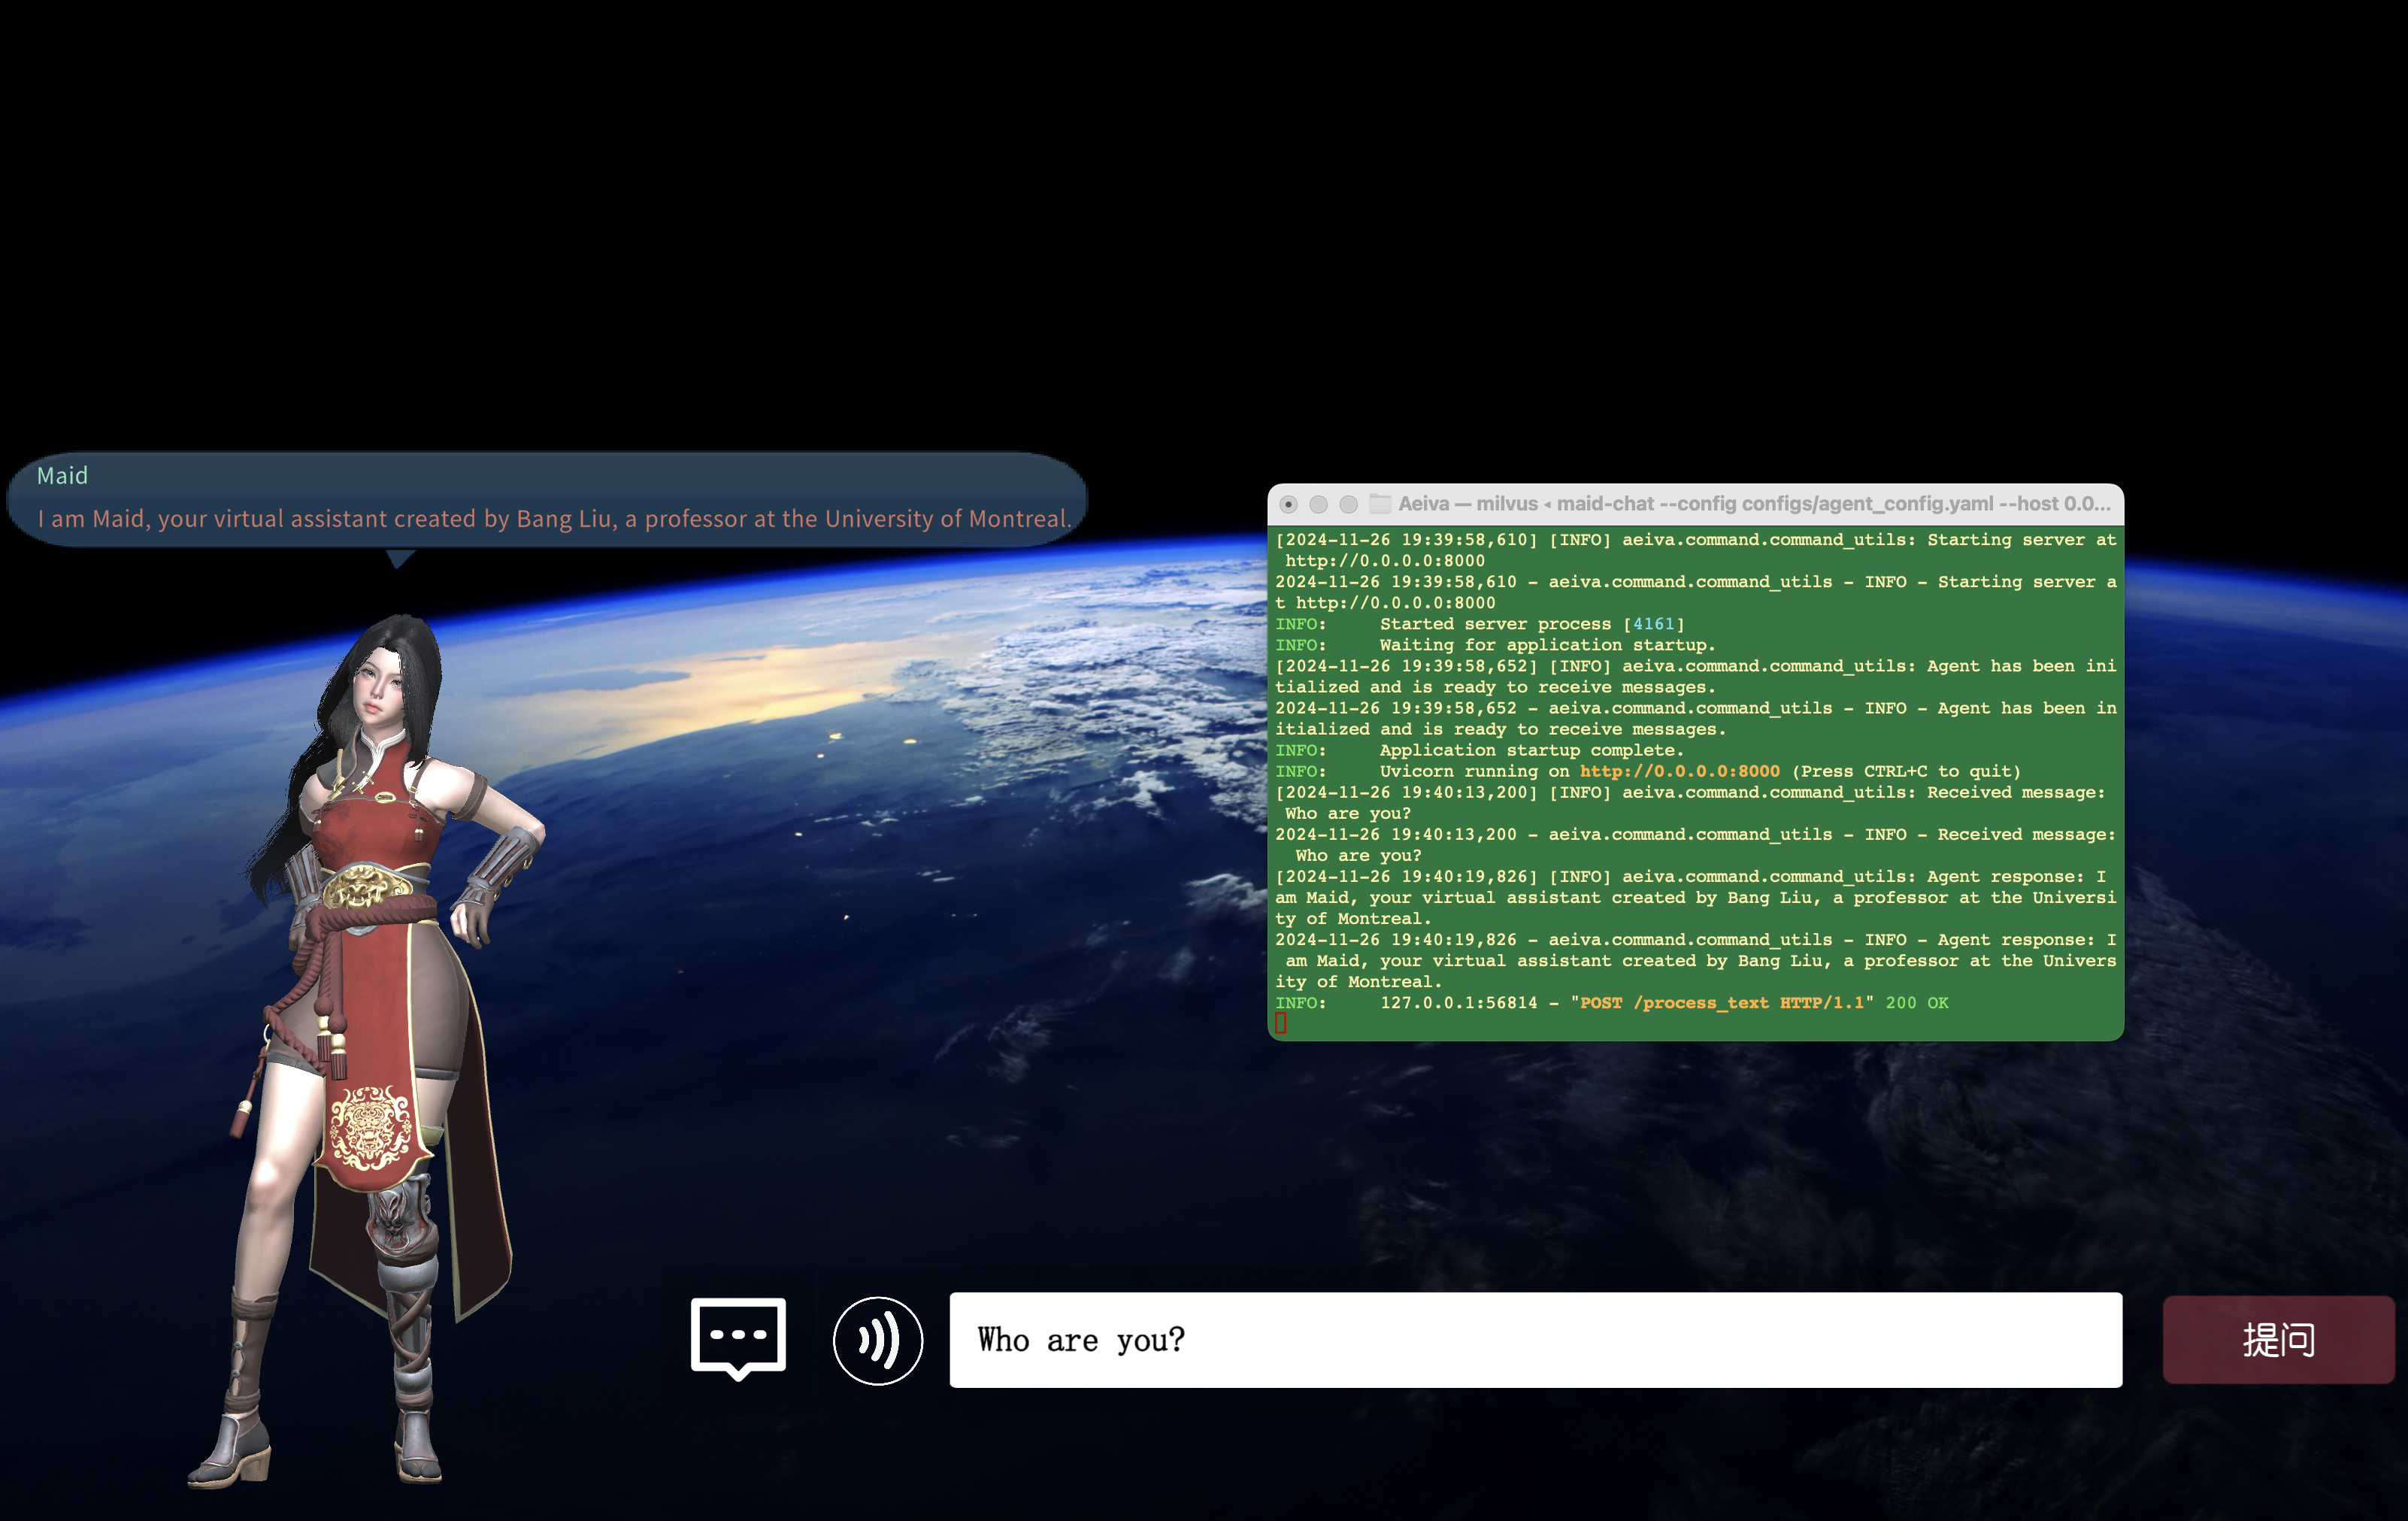Click the Maid name label in bubble
This screenshot has width=2408, height=1521.
(62, 476)
